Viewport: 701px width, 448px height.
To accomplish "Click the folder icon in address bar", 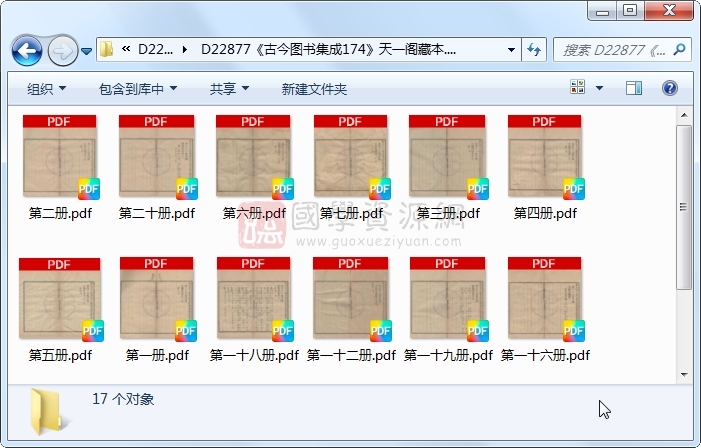I will 106,49.
